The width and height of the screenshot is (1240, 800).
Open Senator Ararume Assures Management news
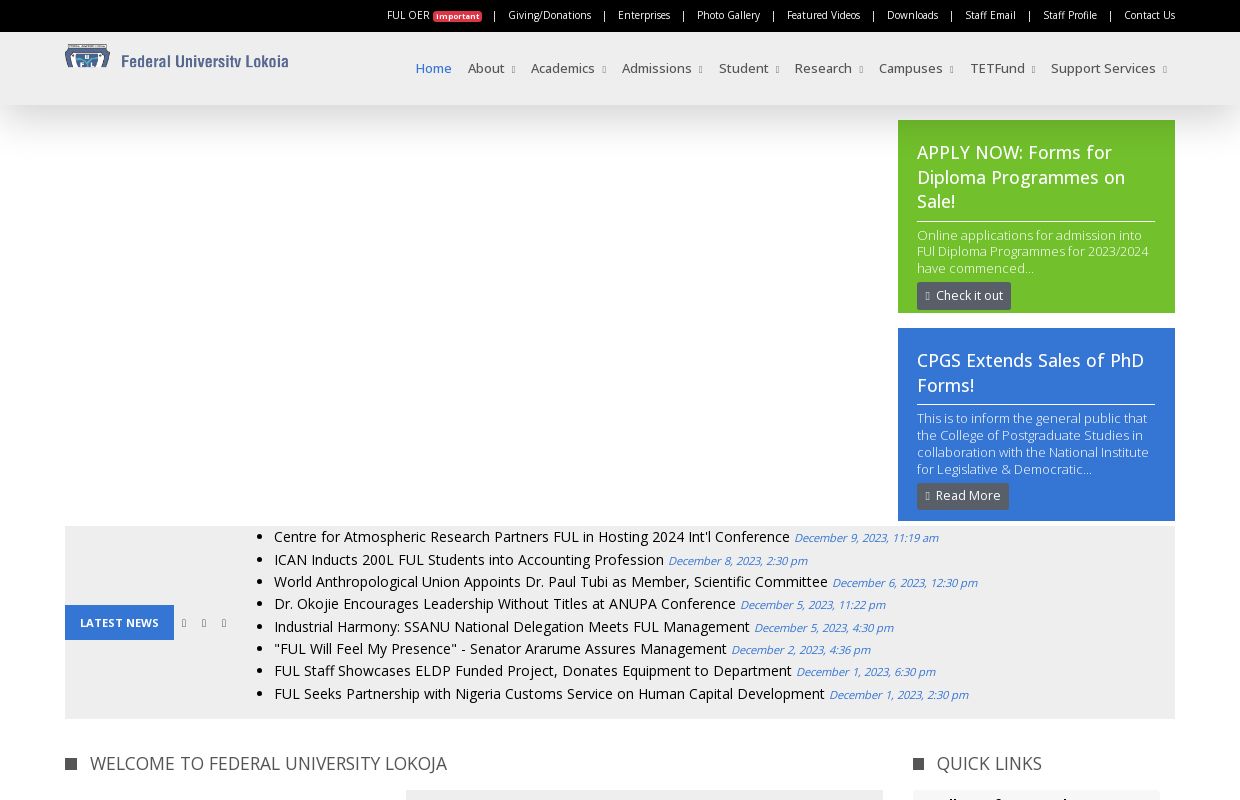[500, 649]
